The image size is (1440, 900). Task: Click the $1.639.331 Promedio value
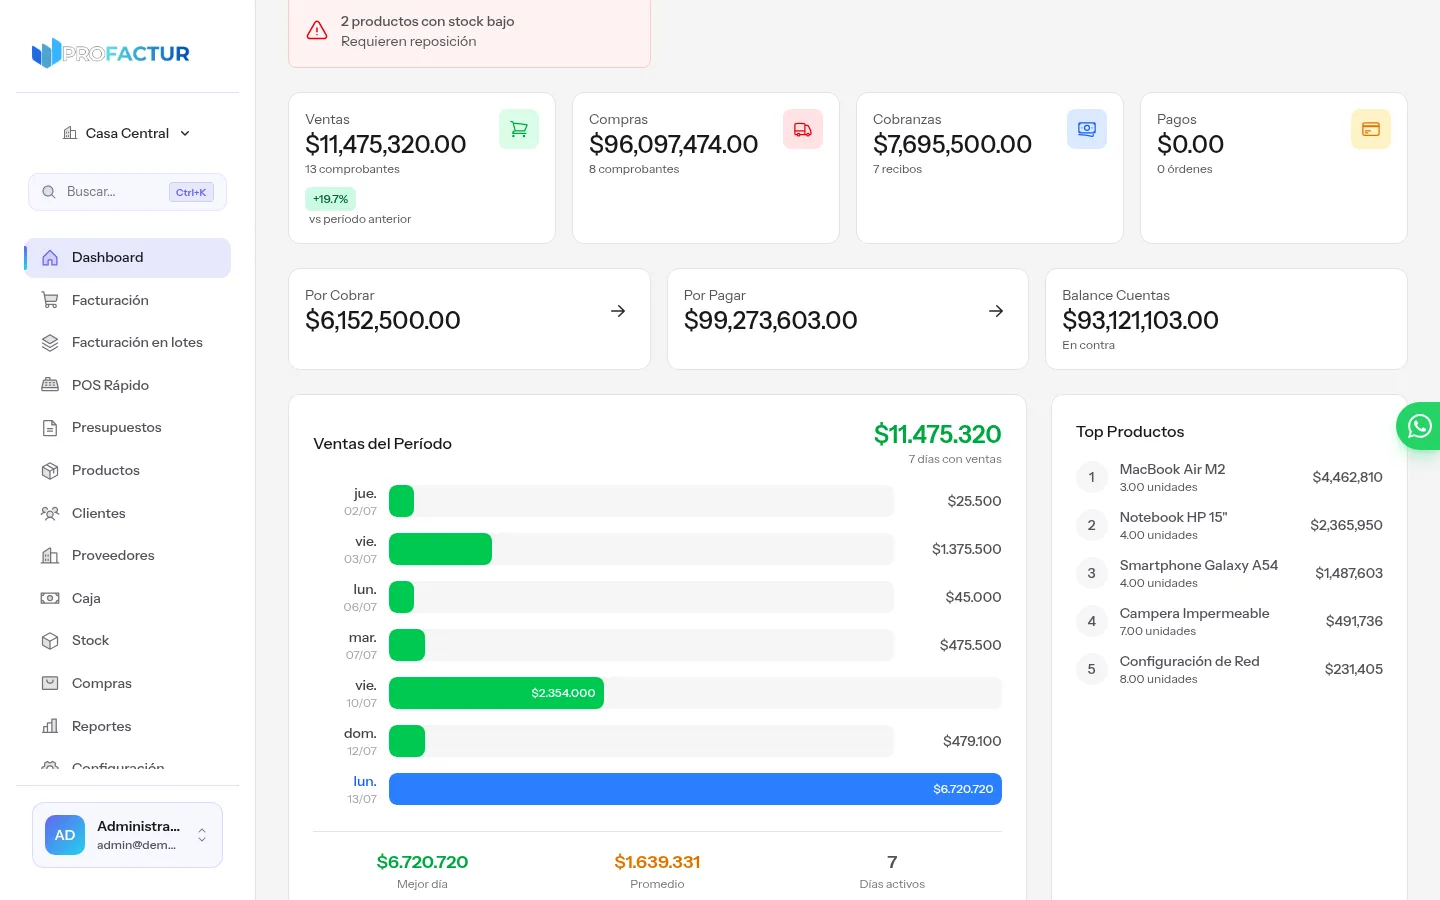[x=657, y=862]
